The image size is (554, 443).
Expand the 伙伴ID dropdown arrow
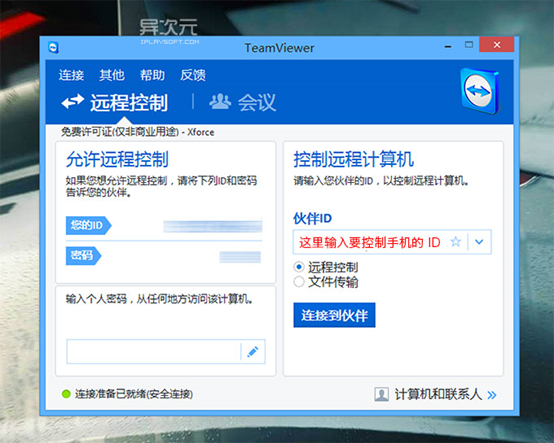pos(479,242)
